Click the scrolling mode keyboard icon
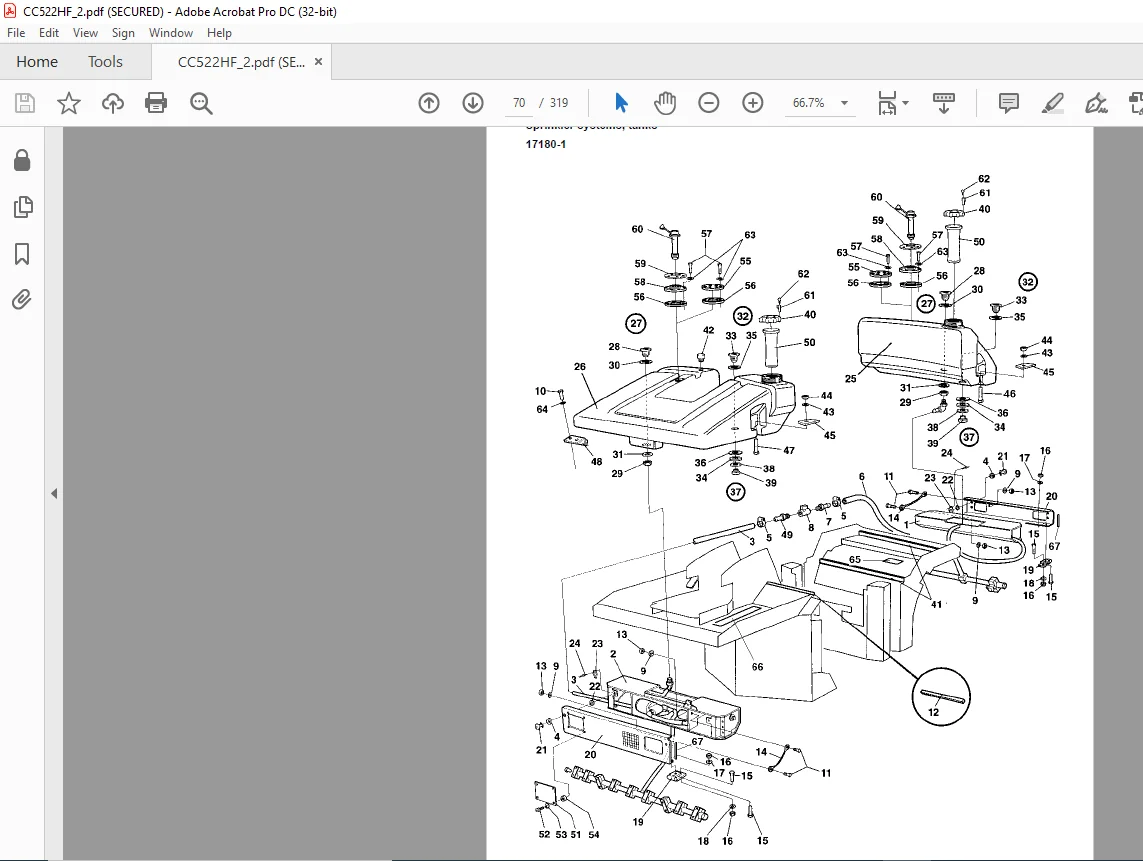The width and height of the screenshot is (1143, 861). (x=944, y=103)
